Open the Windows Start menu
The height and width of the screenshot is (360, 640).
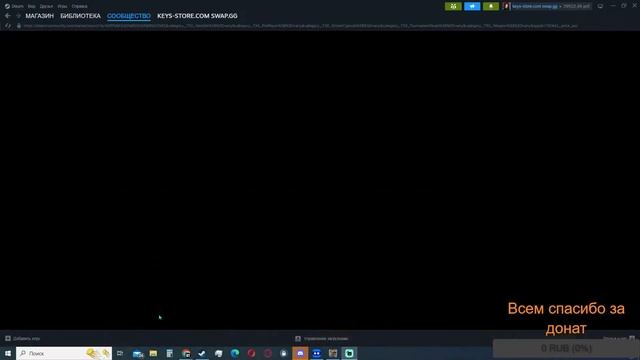[8, 353]
